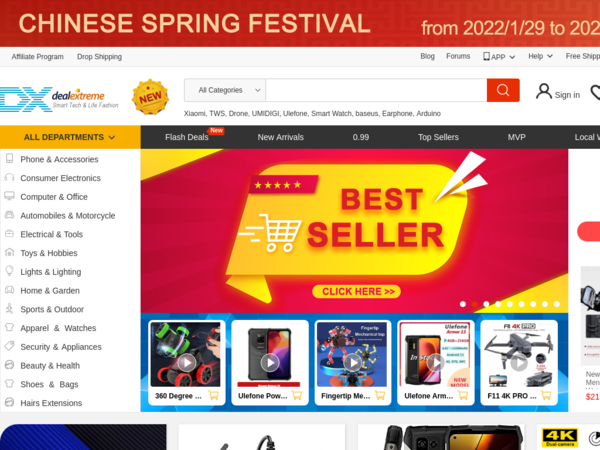Expand the APP dropdown in top bar
Screen dimensions: 600x450
499,57
